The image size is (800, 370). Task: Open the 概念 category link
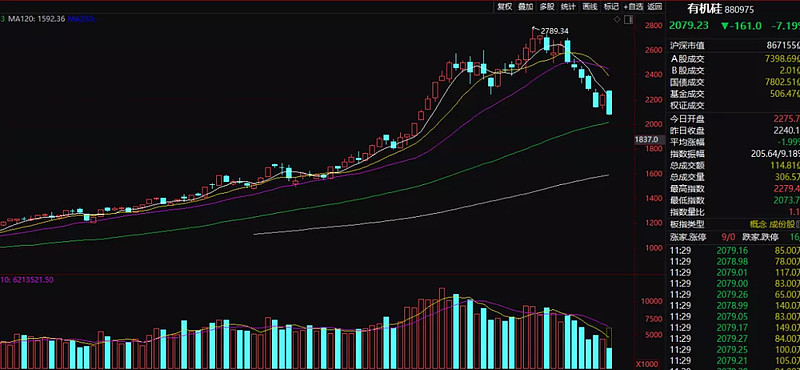pos(757,224)
